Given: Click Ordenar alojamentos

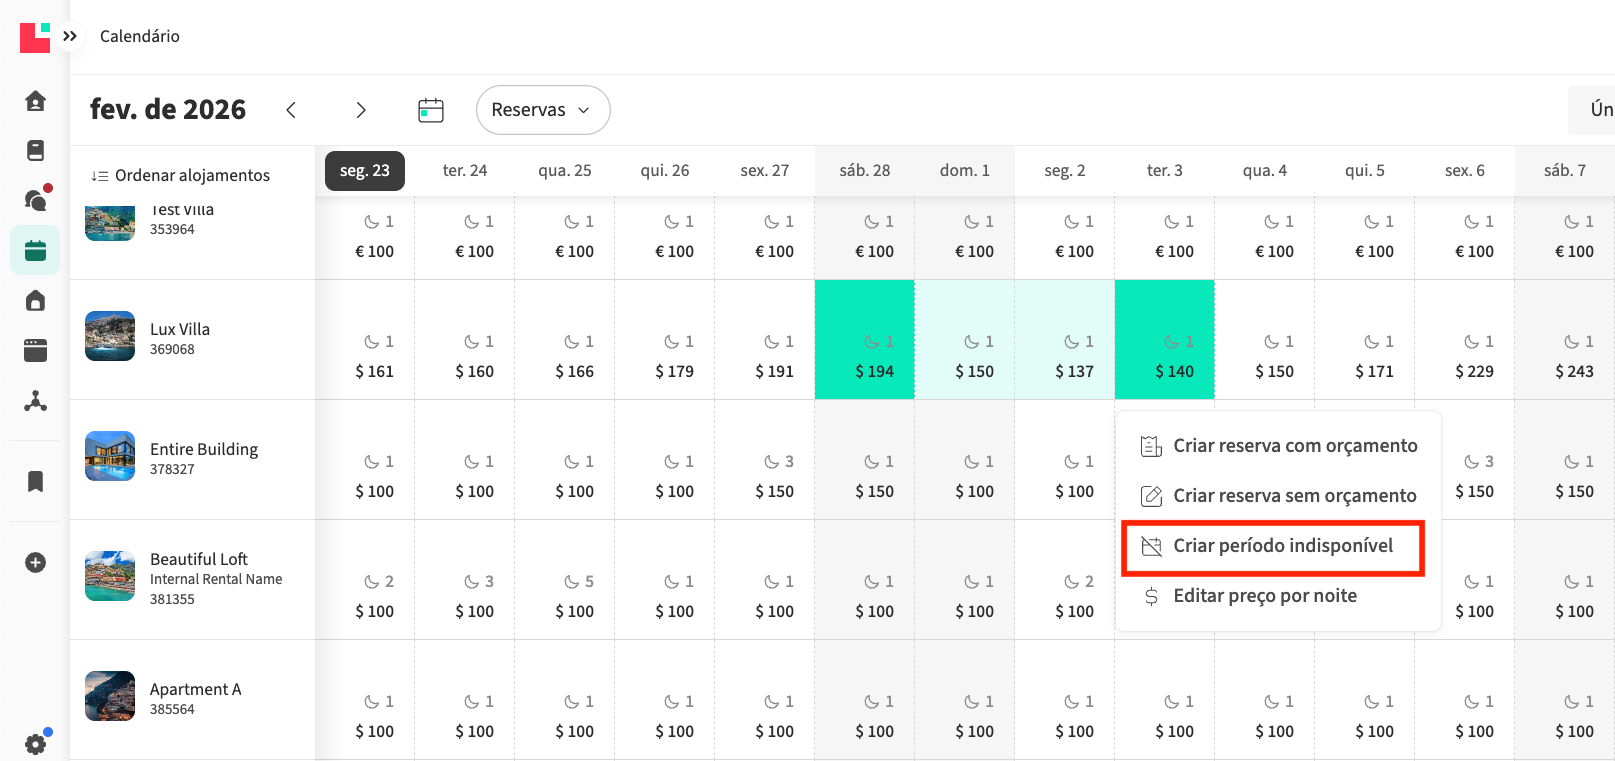Looking at the screenshot, I should (x=181, y=175).
